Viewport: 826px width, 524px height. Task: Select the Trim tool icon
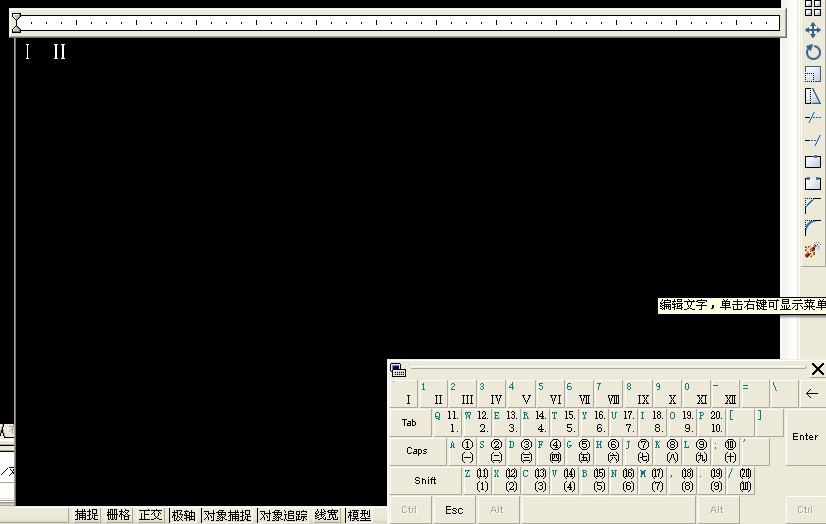(813, 117)
